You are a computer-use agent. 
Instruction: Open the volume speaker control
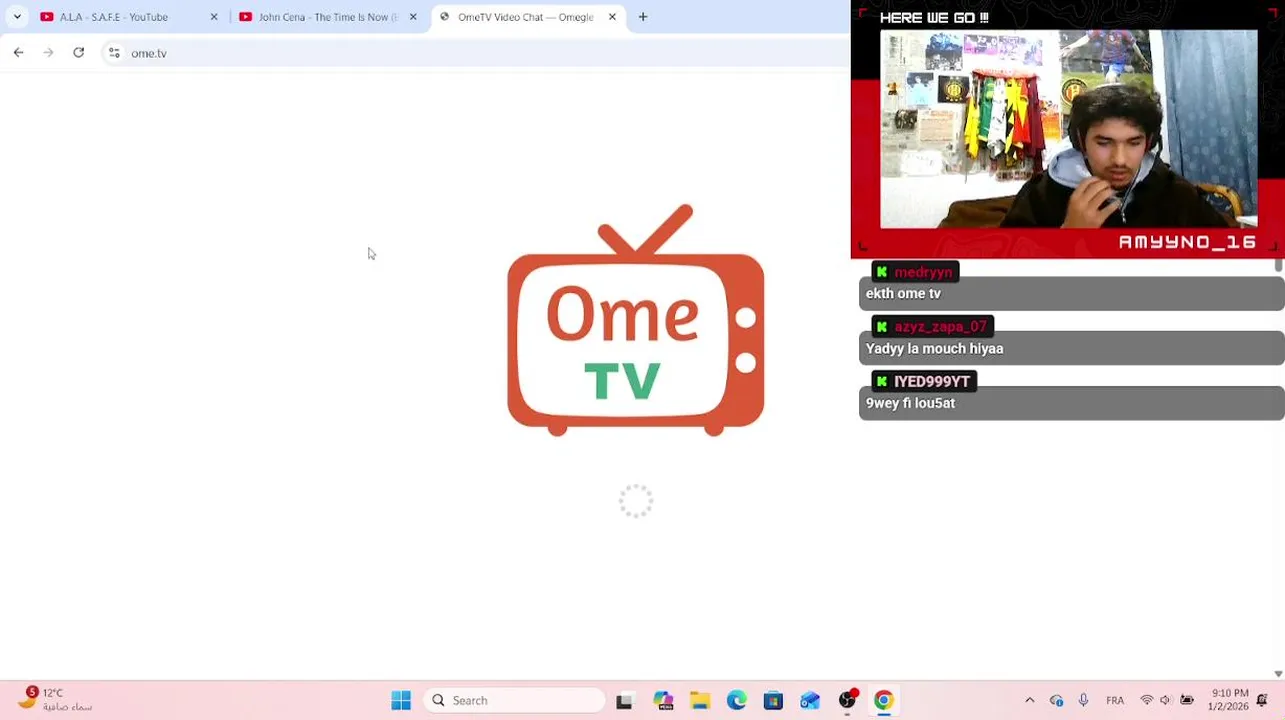click(x=1166, y=701)
